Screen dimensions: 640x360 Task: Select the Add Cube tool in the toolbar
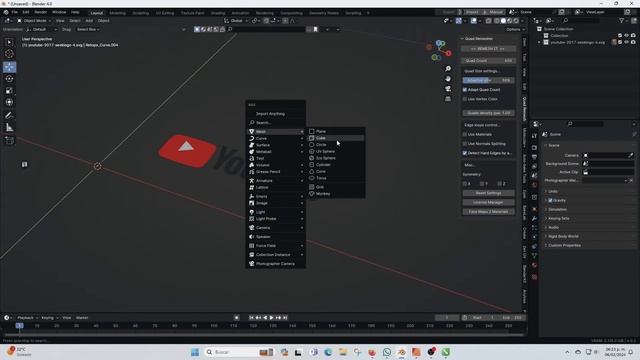click(9, 141)
